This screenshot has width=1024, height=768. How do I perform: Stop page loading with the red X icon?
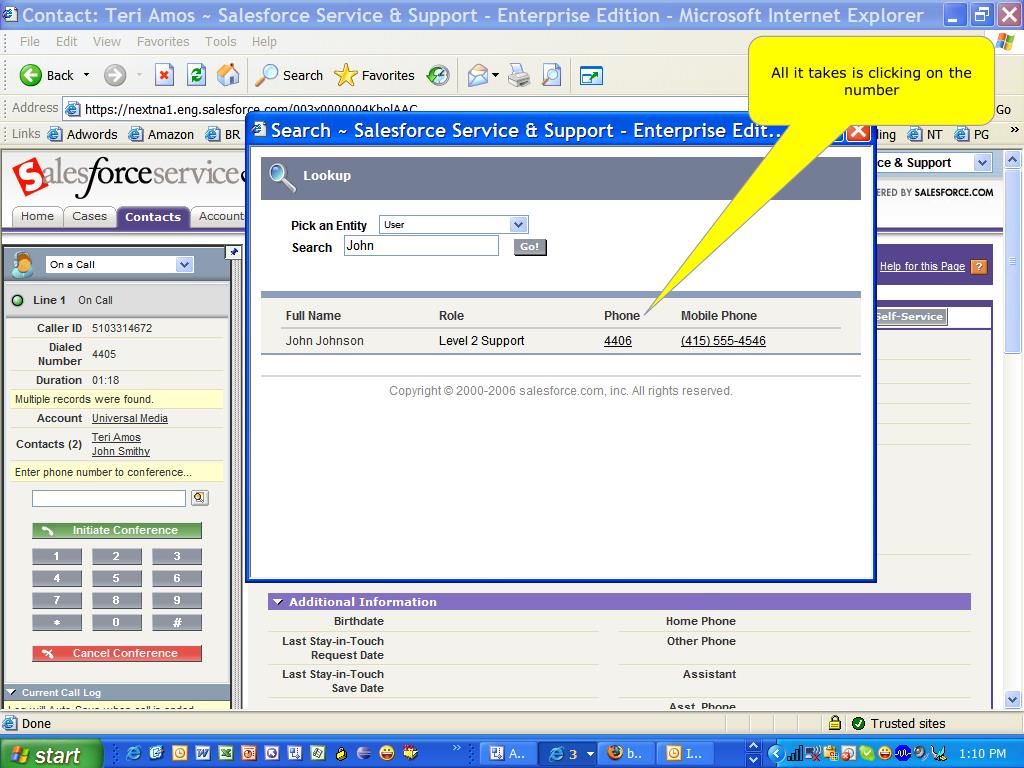click(x=165, y=75)
